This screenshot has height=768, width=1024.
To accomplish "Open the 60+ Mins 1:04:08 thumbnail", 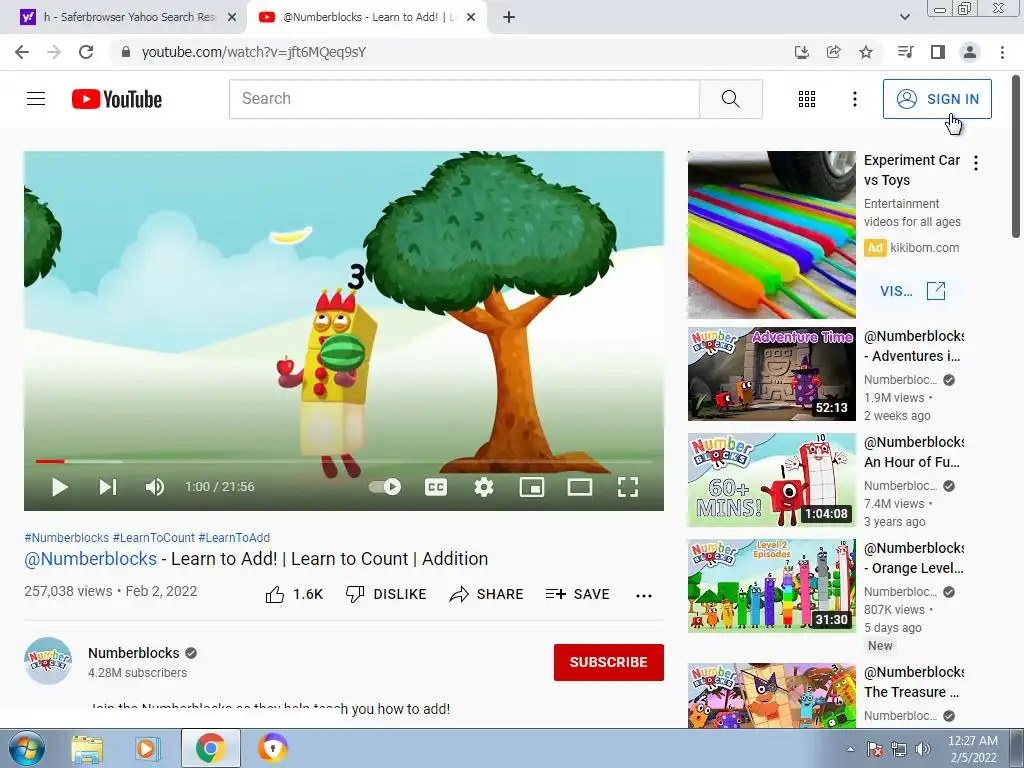I will click(771, 480).
